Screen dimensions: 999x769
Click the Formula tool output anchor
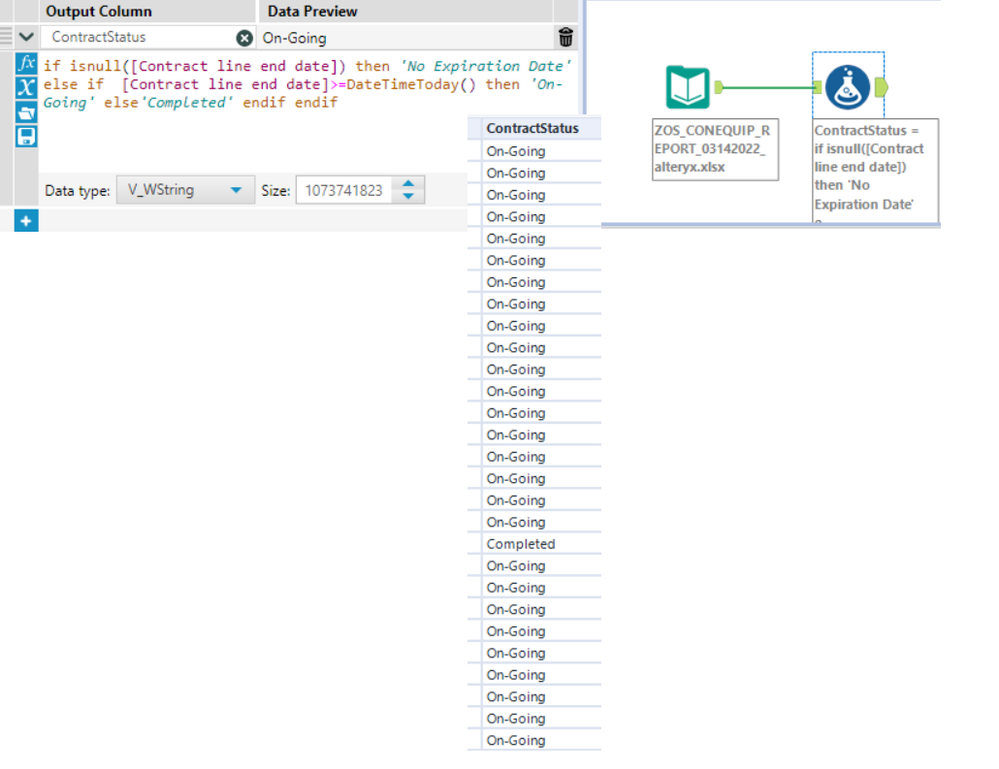click(882, 87)
